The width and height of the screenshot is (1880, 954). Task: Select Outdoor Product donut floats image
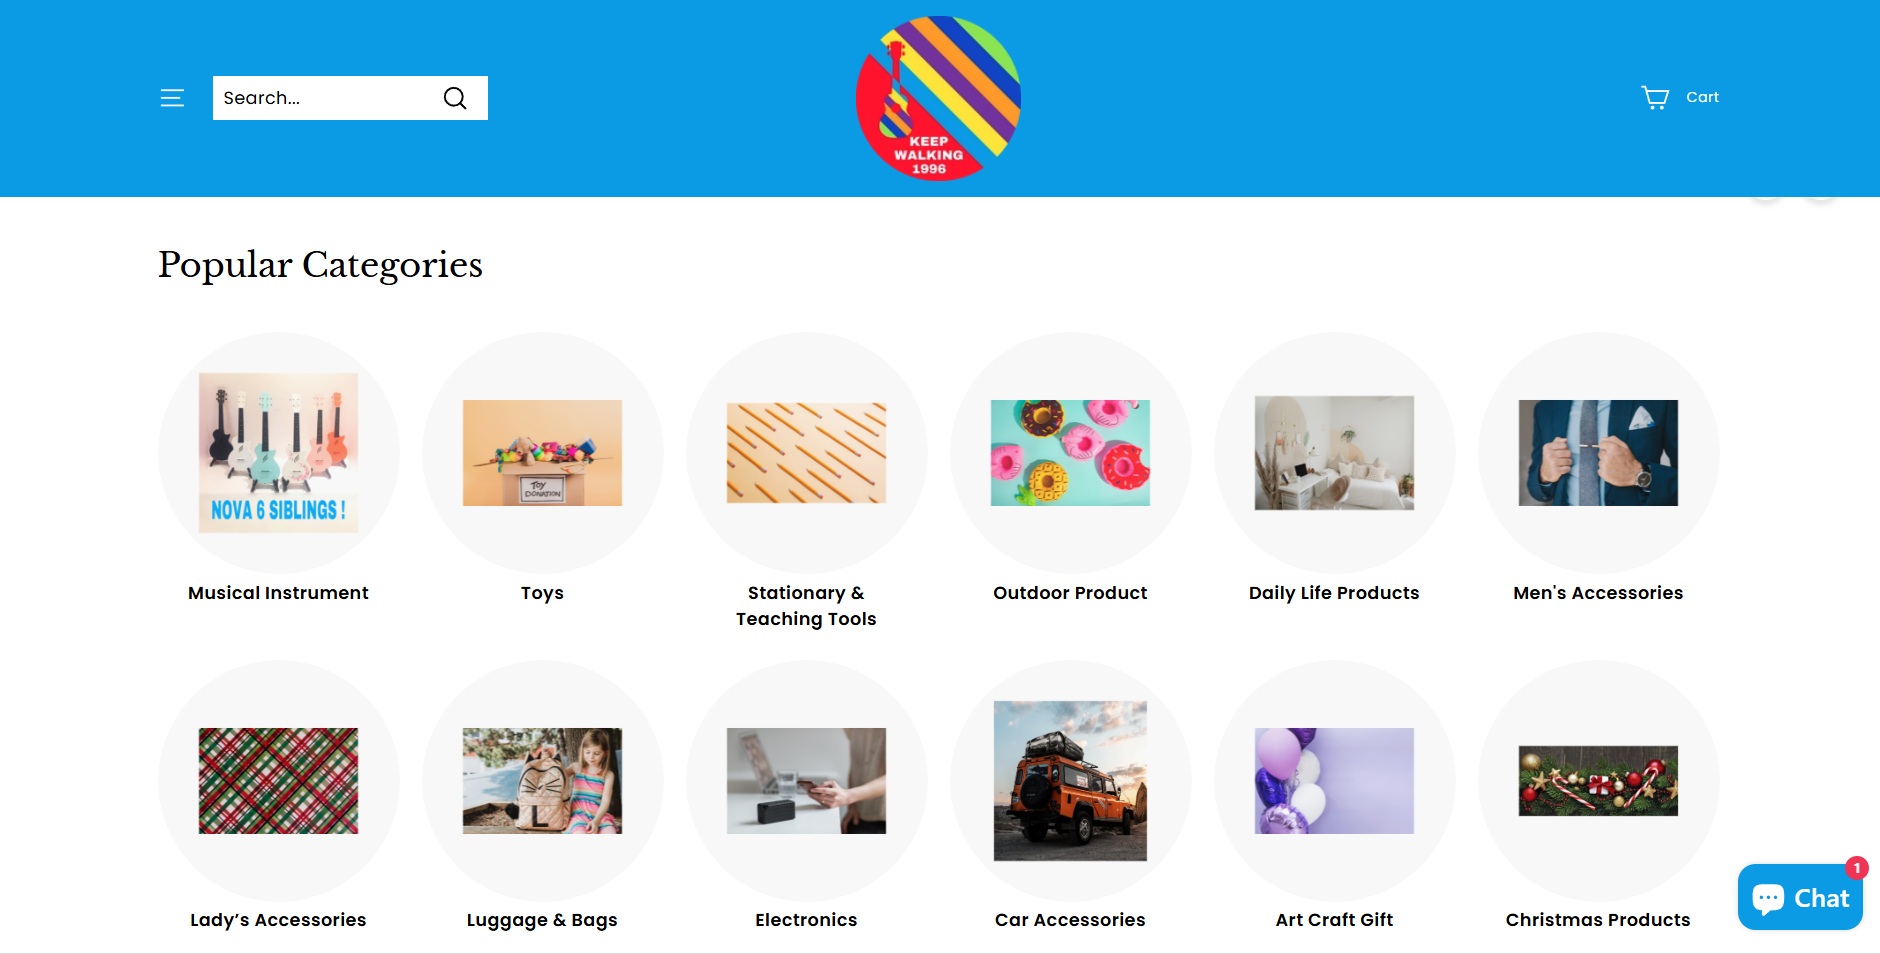(x=1070, y=453)
